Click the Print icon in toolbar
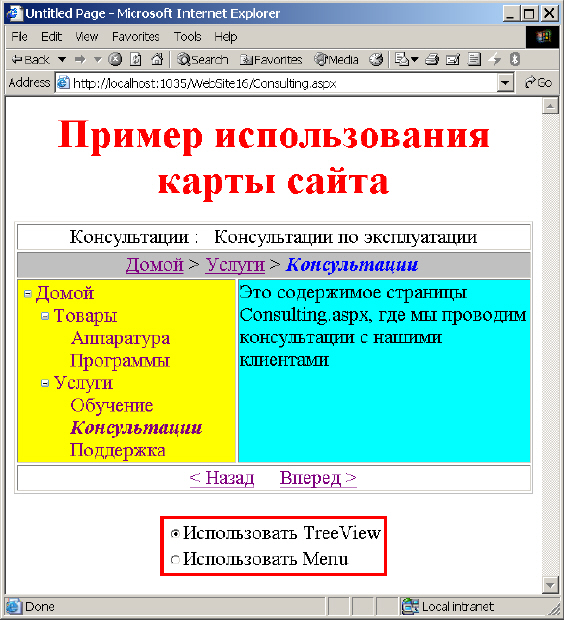 click(432, 60)
